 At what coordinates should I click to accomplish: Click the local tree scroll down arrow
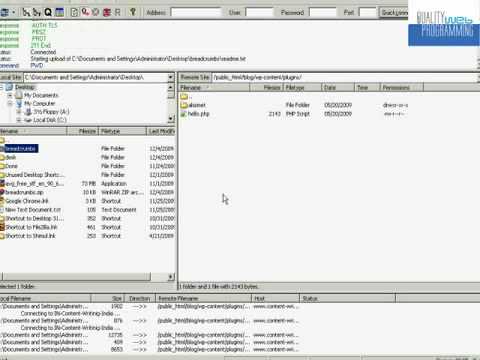171,119
